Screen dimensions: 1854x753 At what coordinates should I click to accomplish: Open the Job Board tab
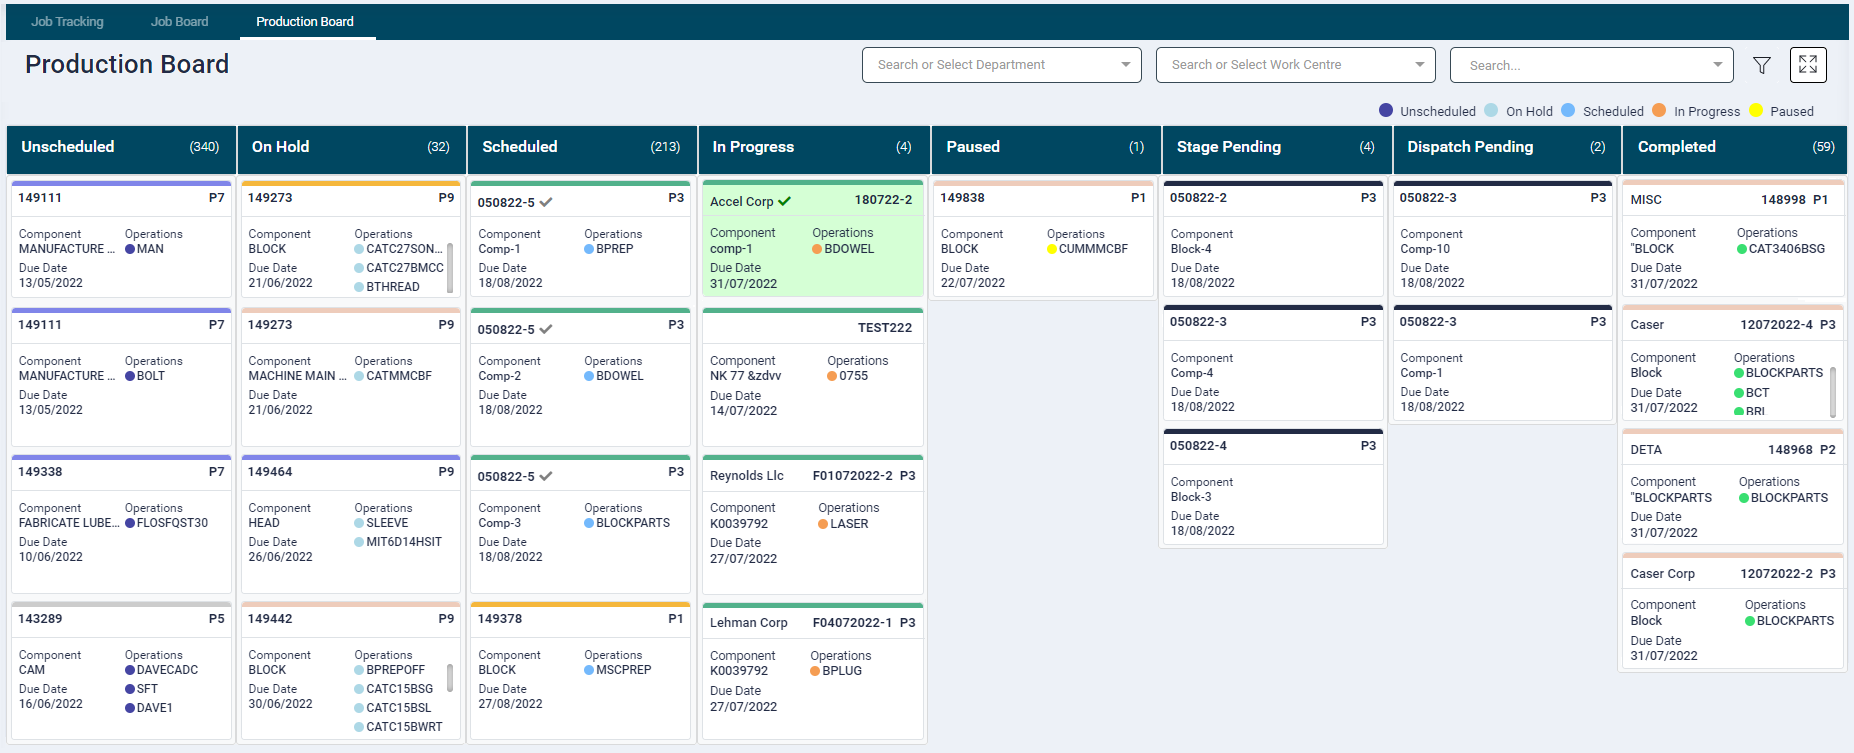click(x=180, y=21)
